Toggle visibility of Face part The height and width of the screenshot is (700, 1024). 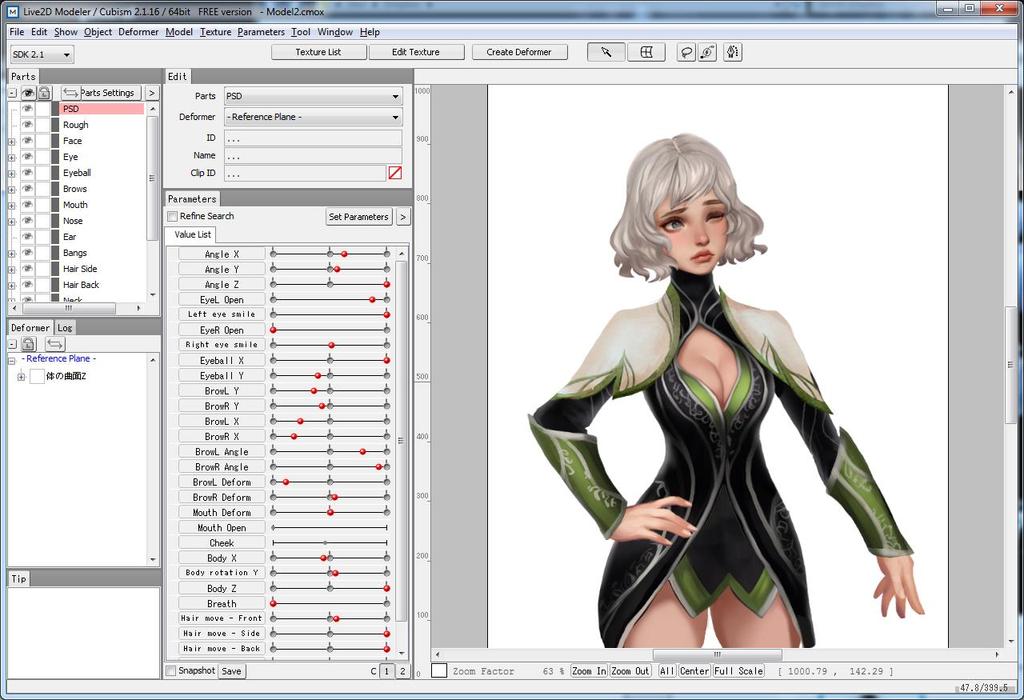click(x=27, y=140)
